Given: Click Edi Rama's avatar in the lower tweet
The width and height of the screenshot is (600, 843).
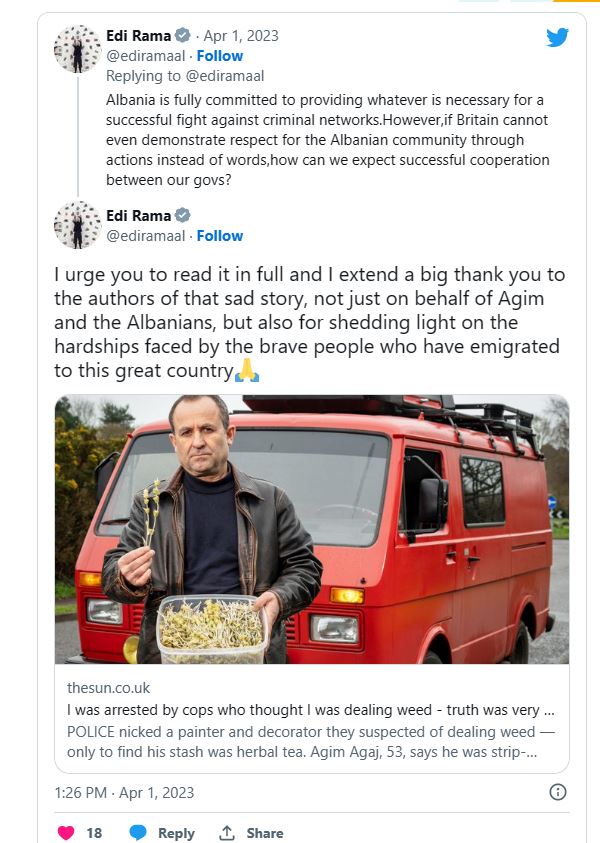Looking at the screenshot, I should point(77,225).
